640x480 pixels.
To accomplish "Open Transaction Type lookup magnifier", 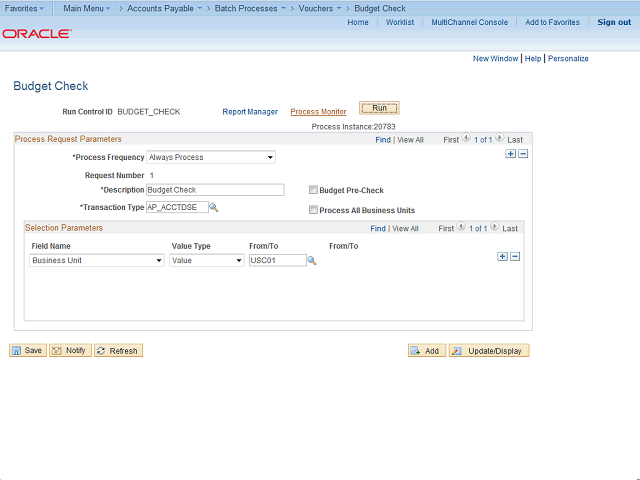I will (213, 208).
